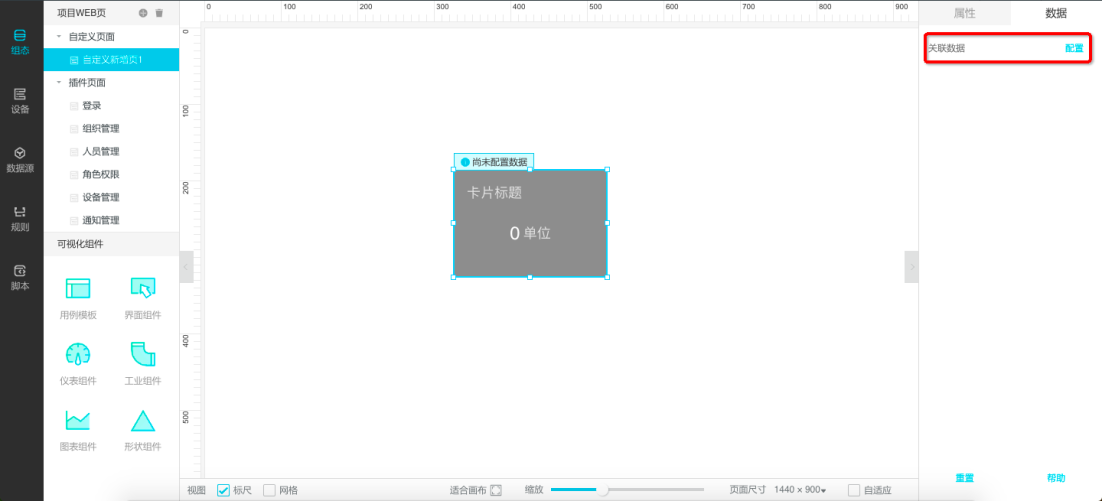This screenshot has height=501, width=1102.
Task: Open the 数据源 data source section
Action: (x=20, y=160)
